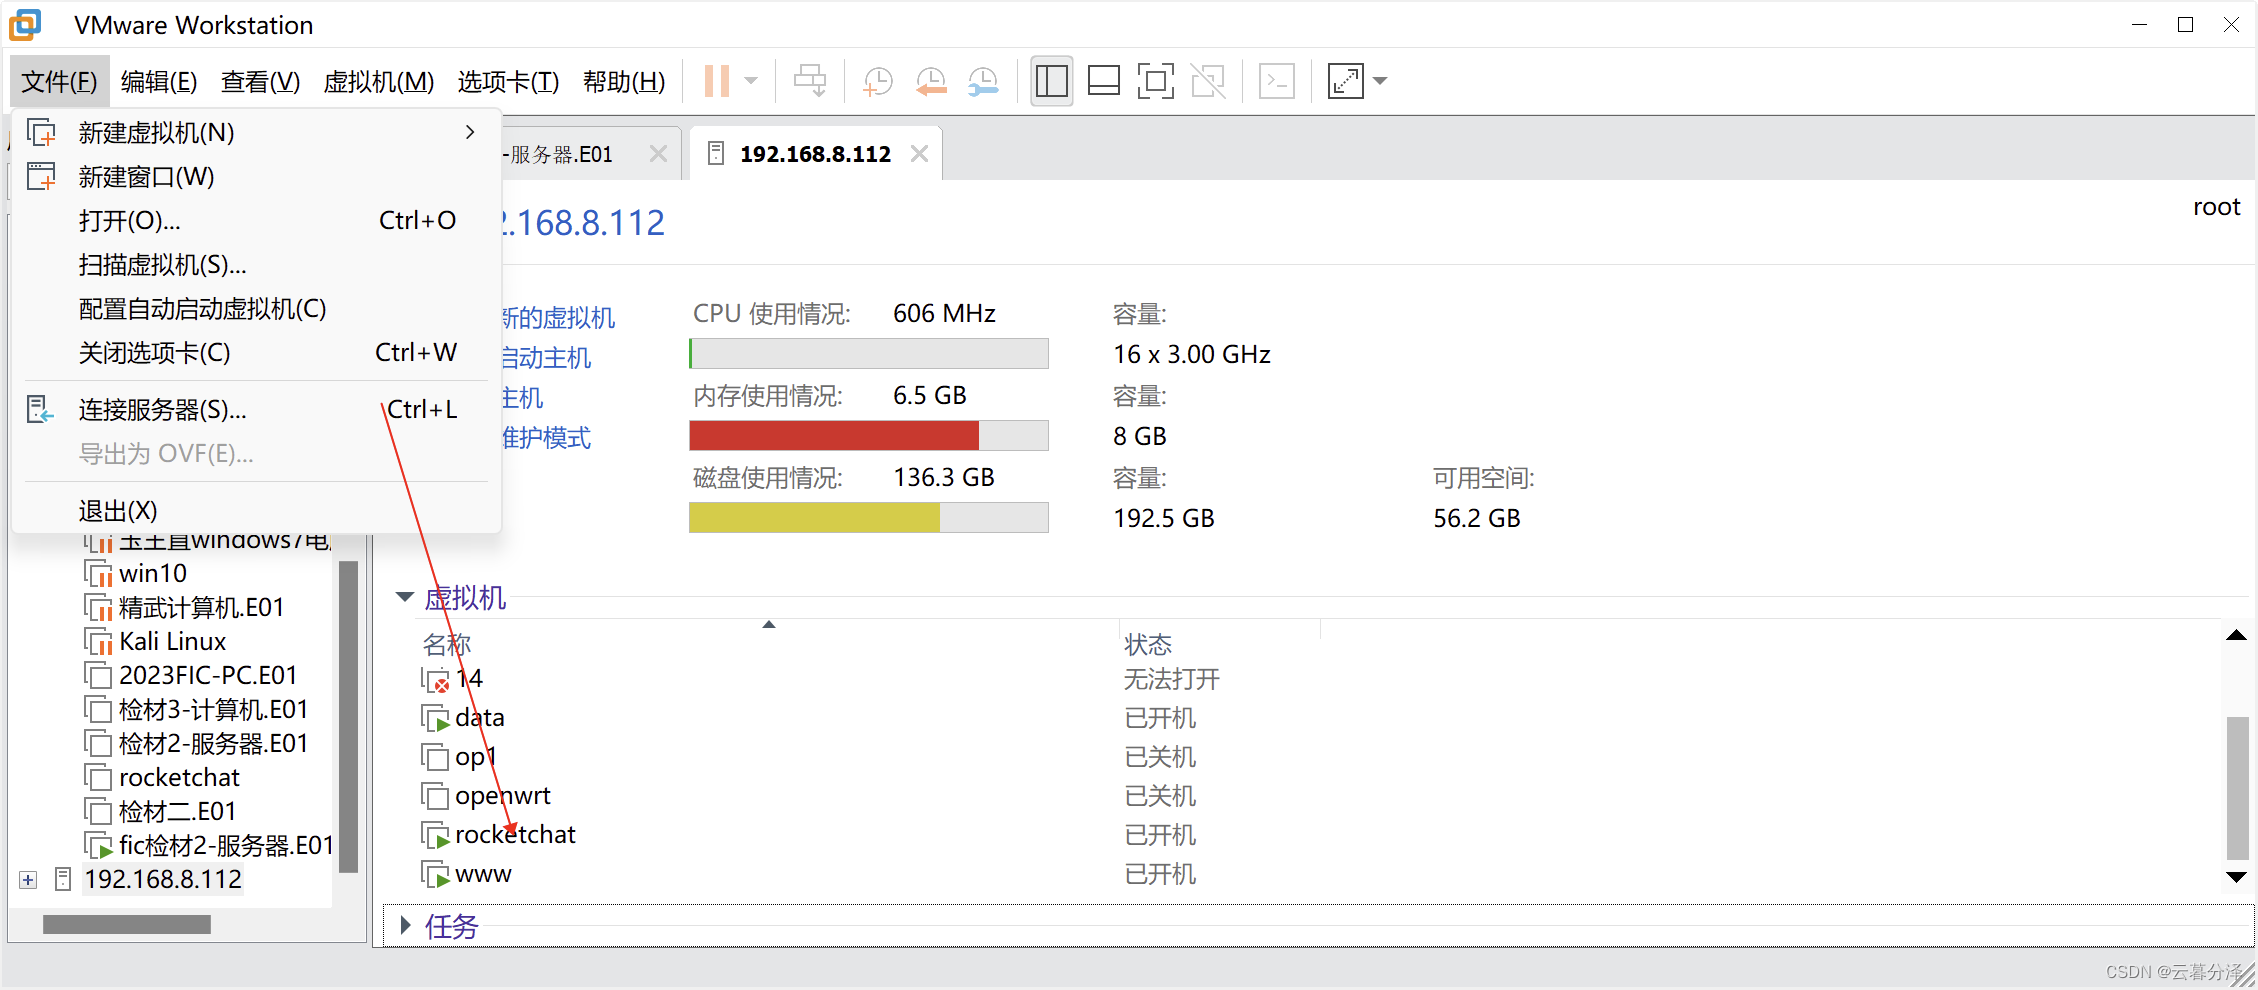Toggle the unity mode toolbar icon
This screenshot has width=2258, height=990.
(x=1208, y=81)
